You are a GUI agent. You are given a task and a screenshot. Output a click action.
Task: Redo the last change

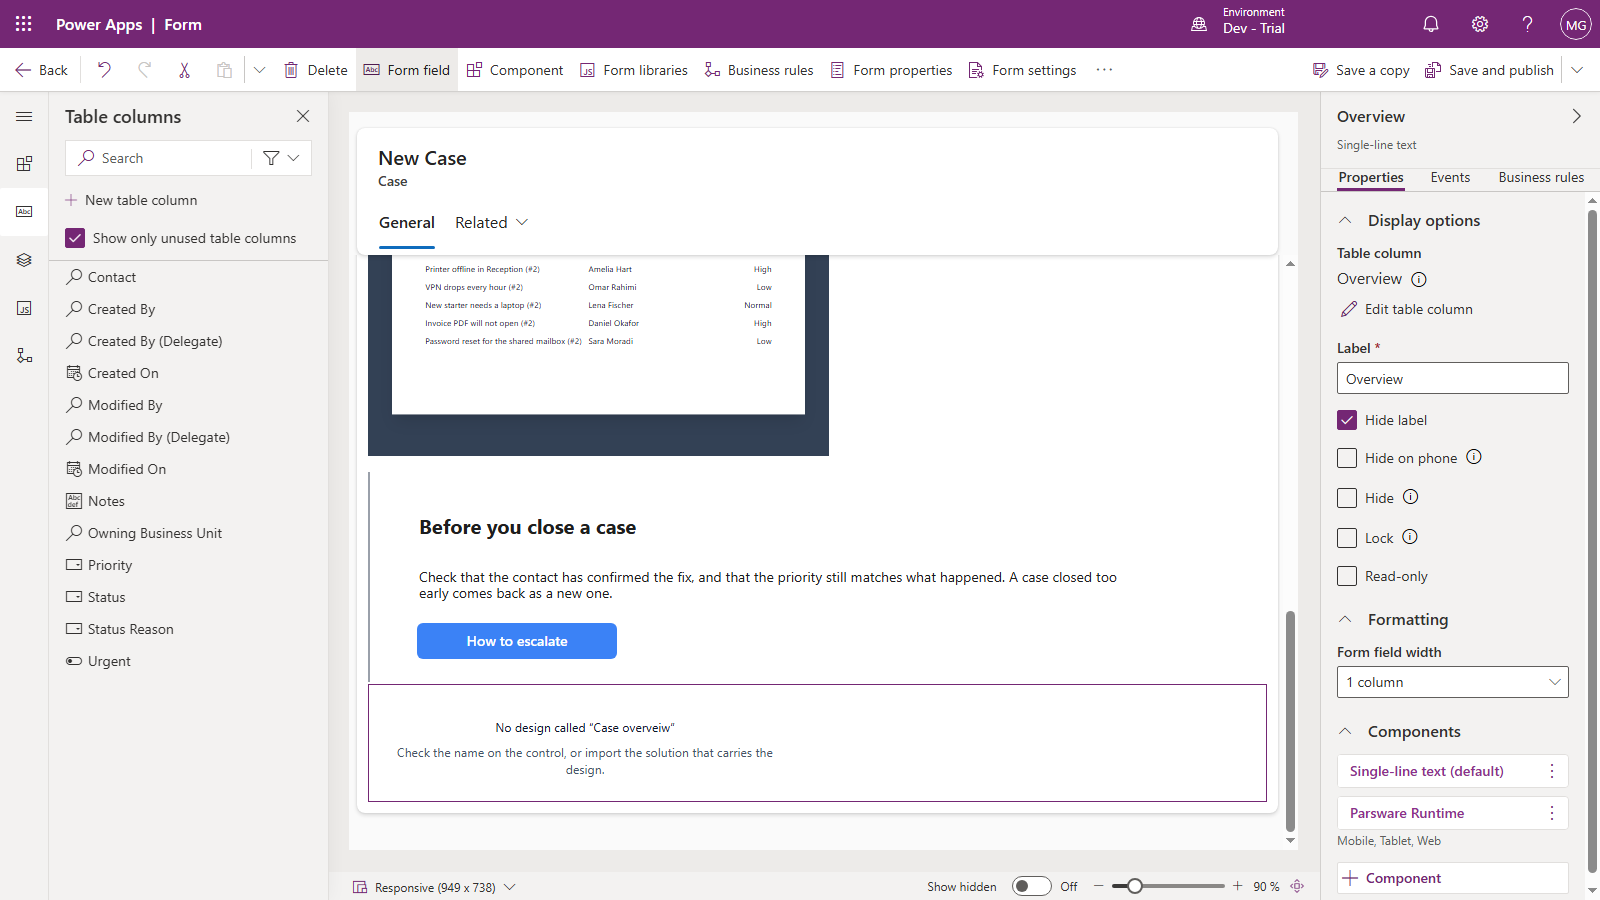(x=144, y=70)
